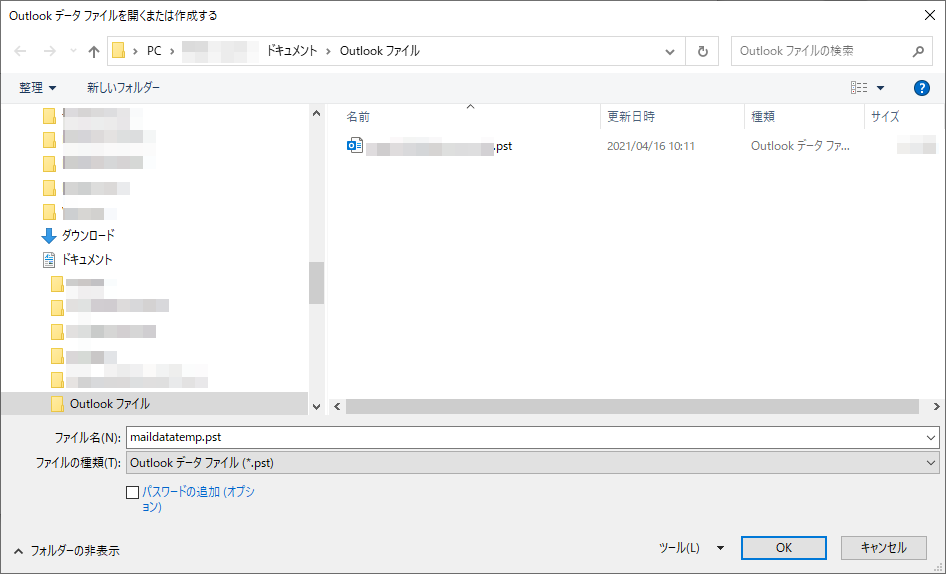Enable the パスワードの追加 checkbox
946x574 pixels.
pos(133,493)
